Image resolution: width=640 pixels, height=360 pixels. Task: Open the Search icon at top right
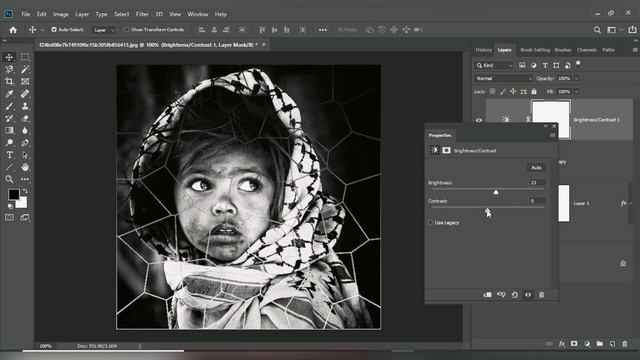[x=597, y=30]
